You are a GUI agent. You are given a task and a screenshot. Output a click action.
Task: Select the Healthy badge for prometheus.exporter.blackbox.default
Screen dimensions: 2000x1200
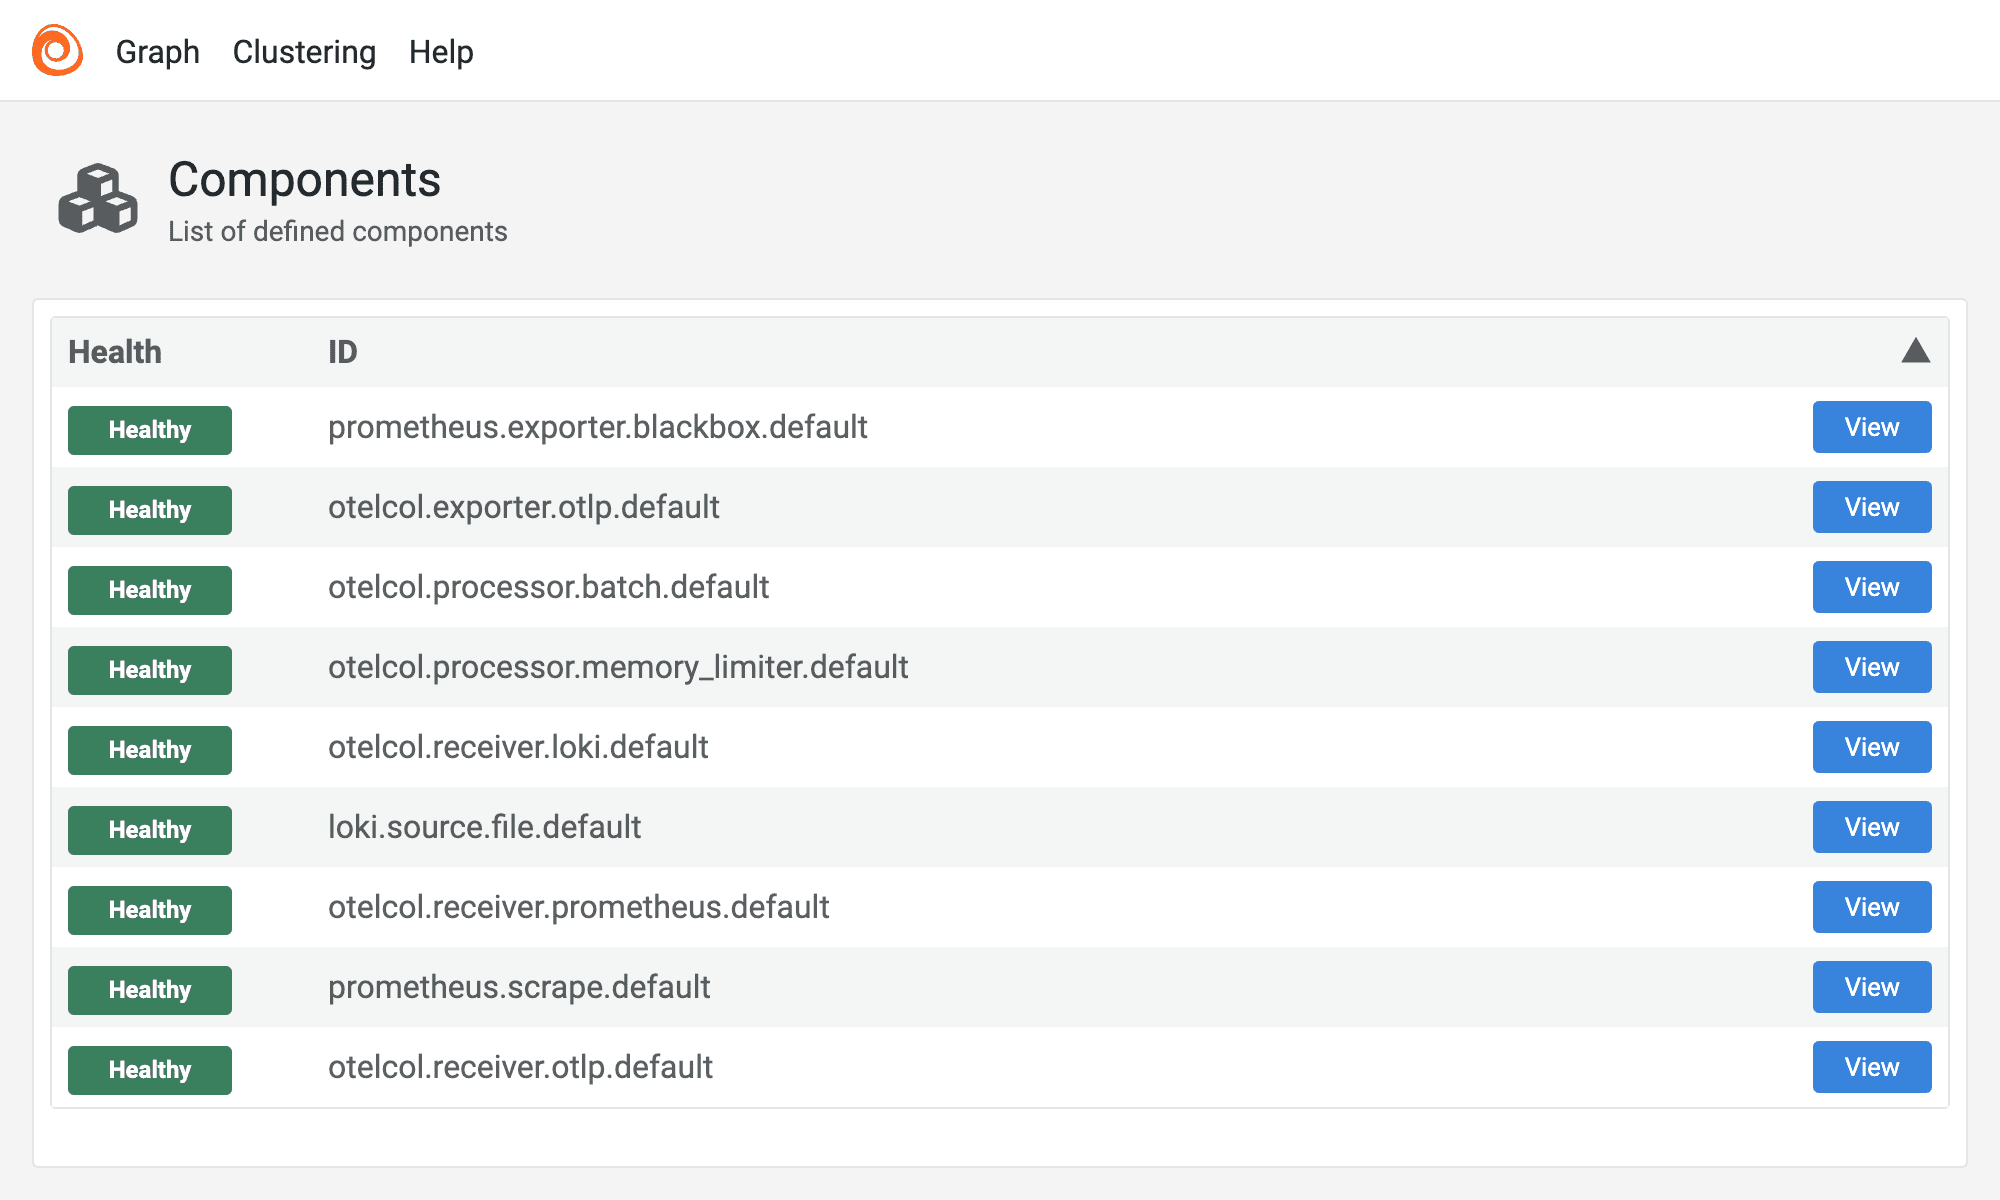[x=149, y=429]
